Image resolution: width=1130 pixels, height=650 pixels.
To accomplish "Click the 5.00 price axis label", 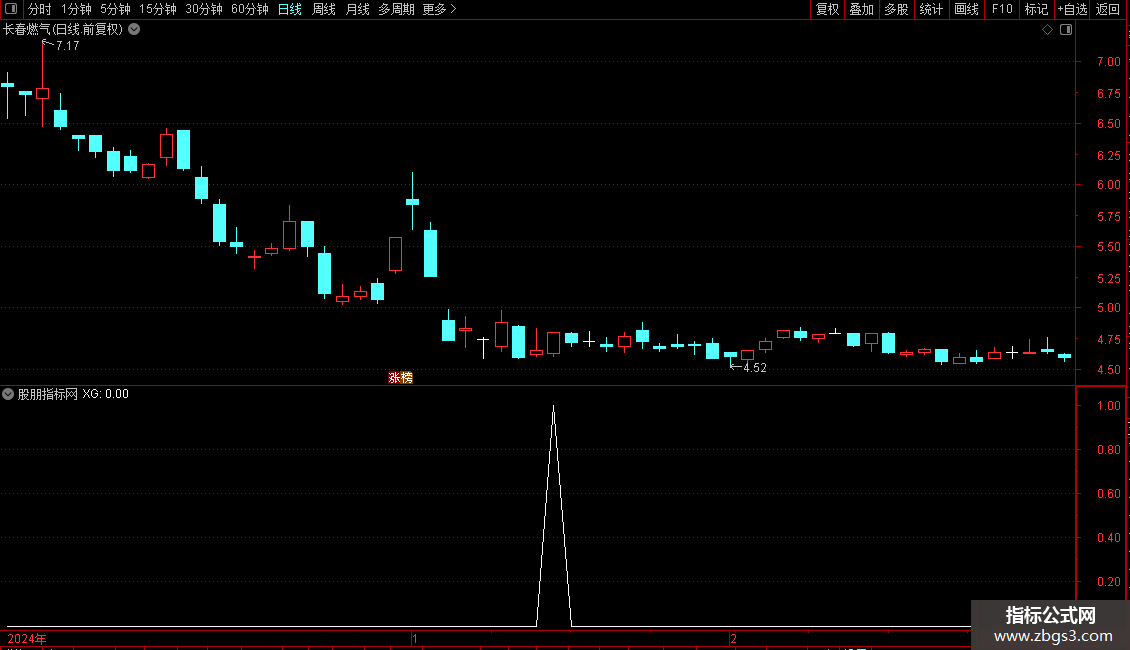I will pyautogui.click(x=1108, y=308).
